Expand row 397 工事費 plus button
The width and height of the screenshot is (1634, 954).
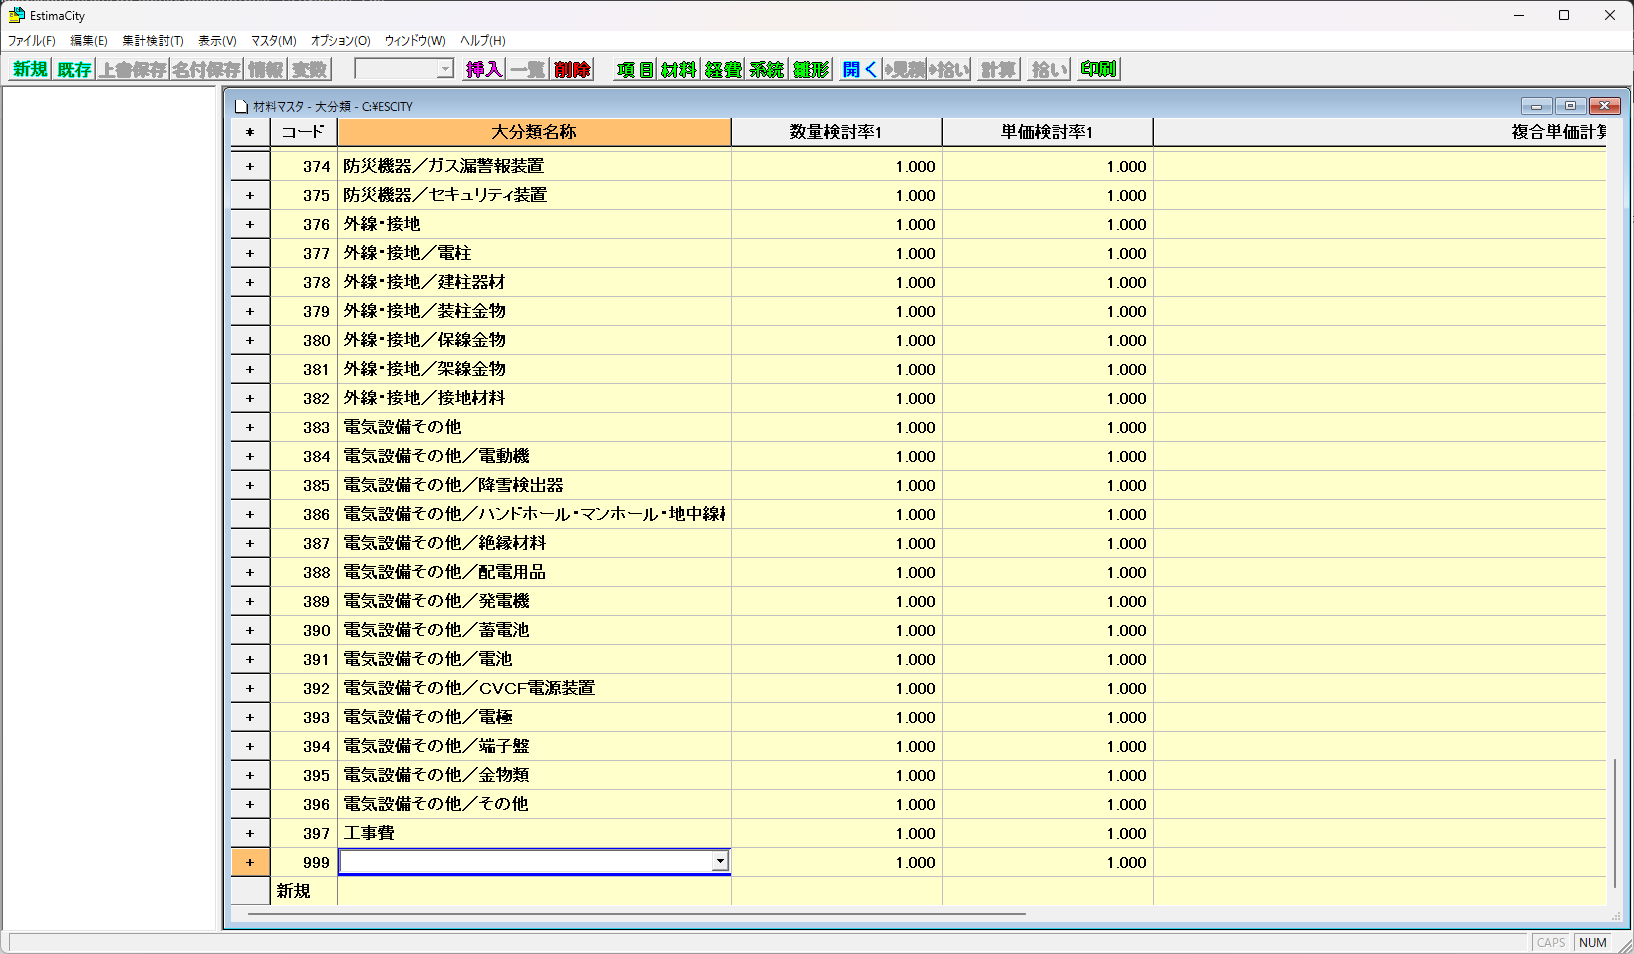pos(250,834)
